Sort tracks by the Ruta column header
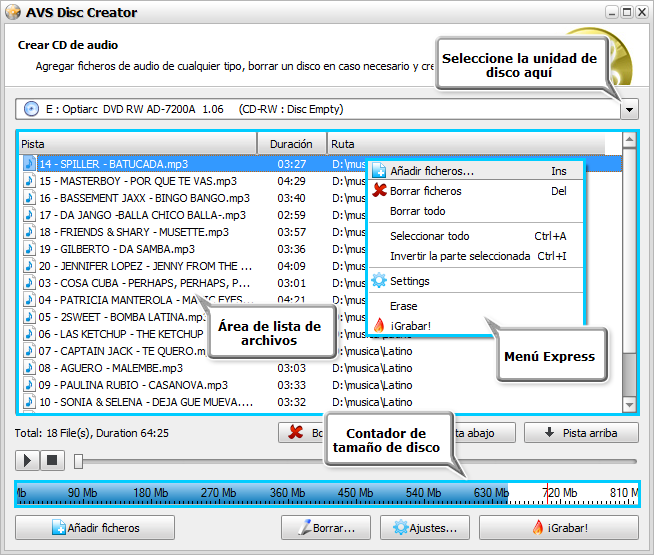The width and height of the screenshot is (654, 555). 466,144
